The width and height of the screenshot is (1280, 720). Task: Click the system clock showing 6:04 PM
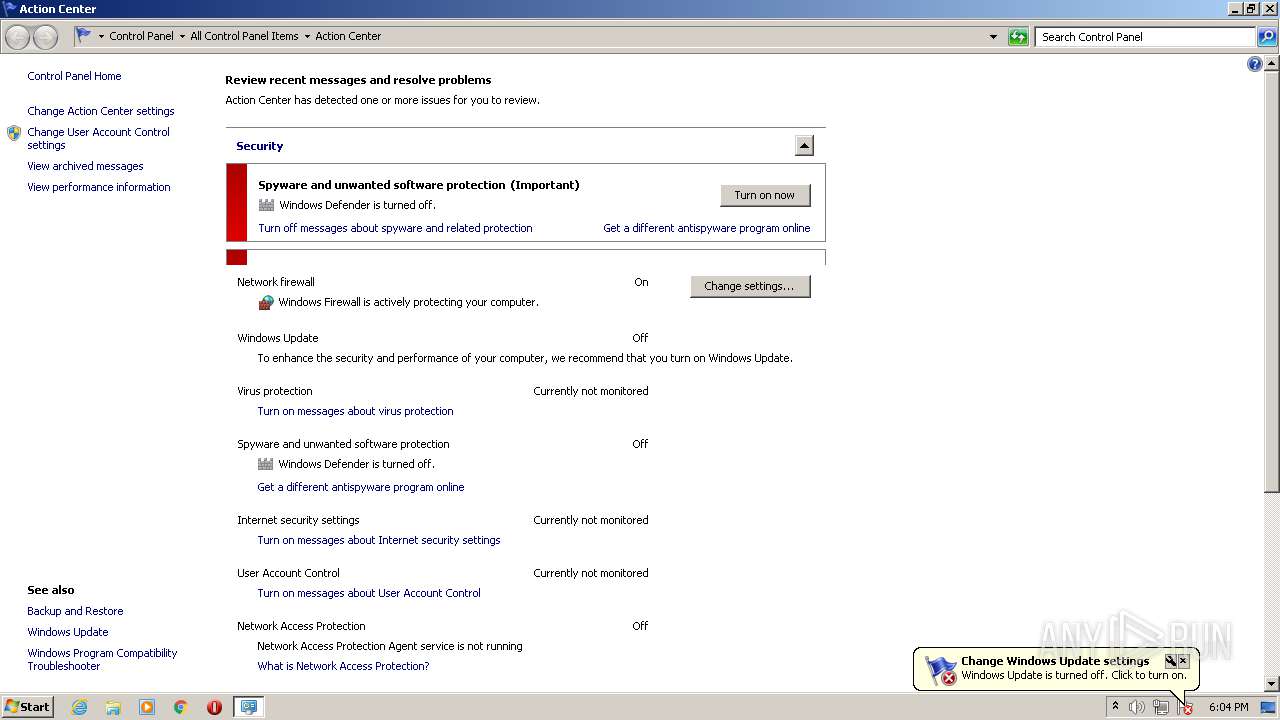(x=1228, y=707)
